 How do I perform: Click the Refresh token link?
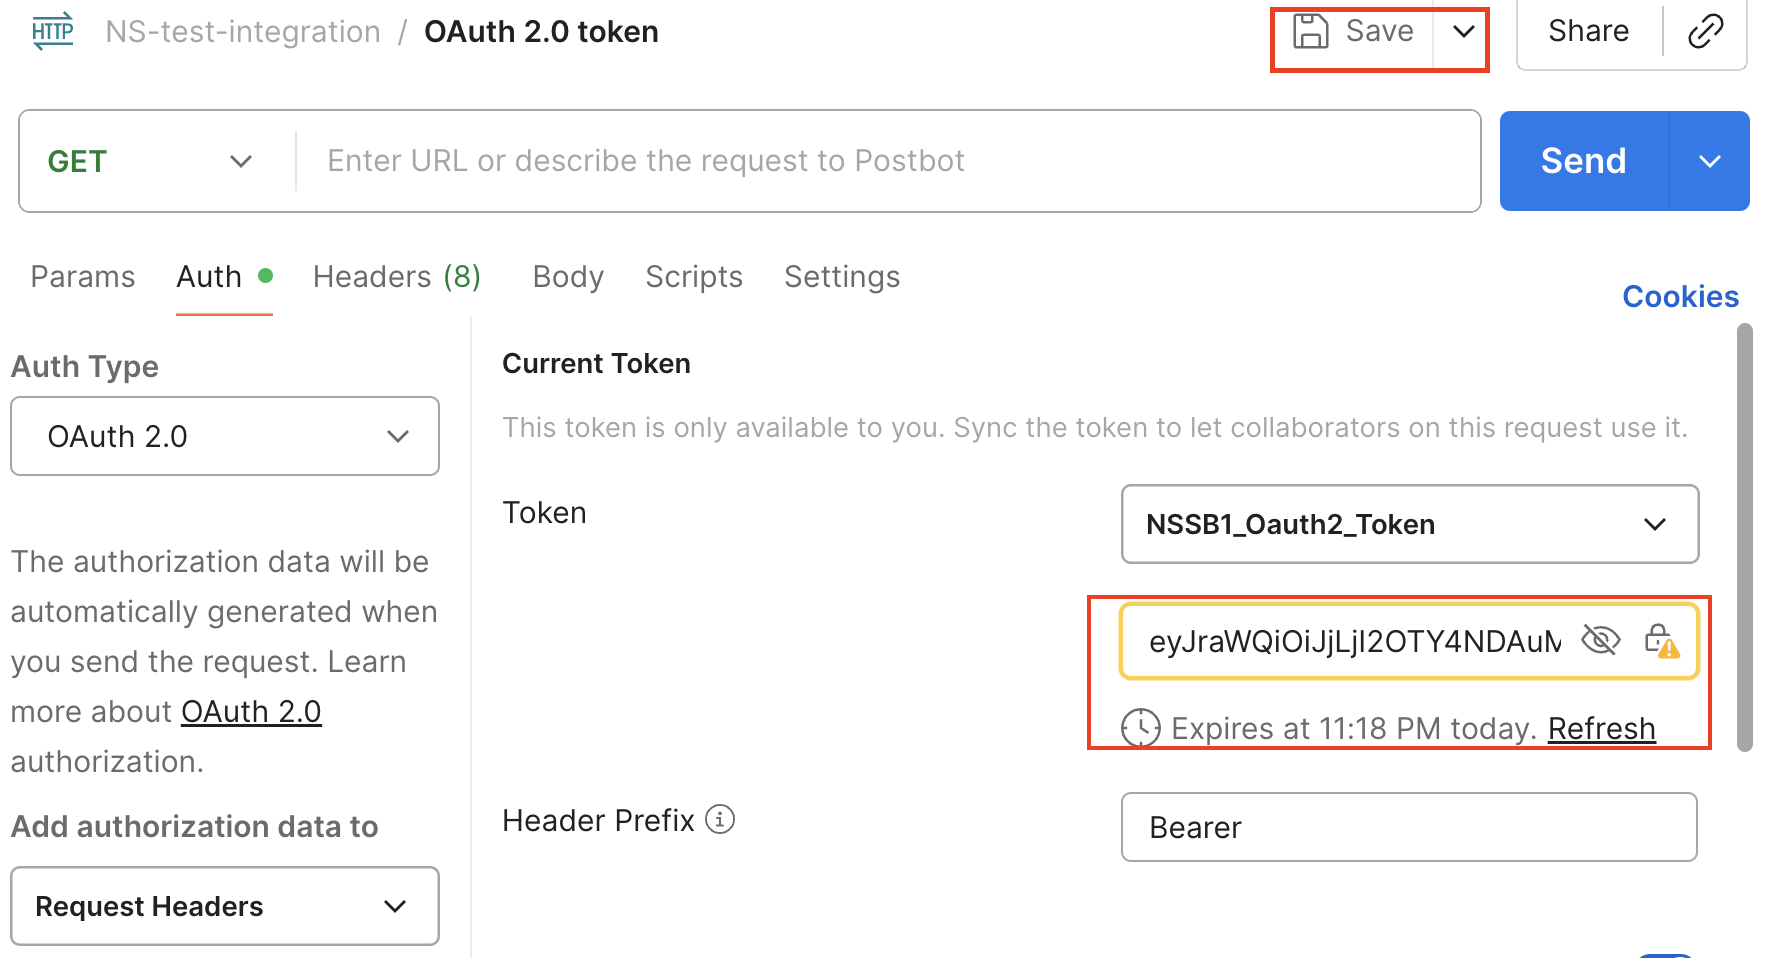(x=1601, y=729)
